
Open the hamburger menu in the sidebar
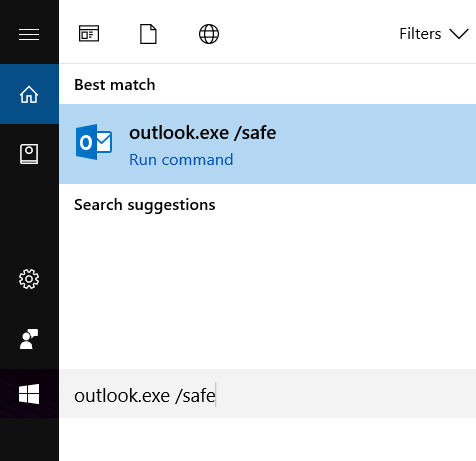[x=29, y=34]
